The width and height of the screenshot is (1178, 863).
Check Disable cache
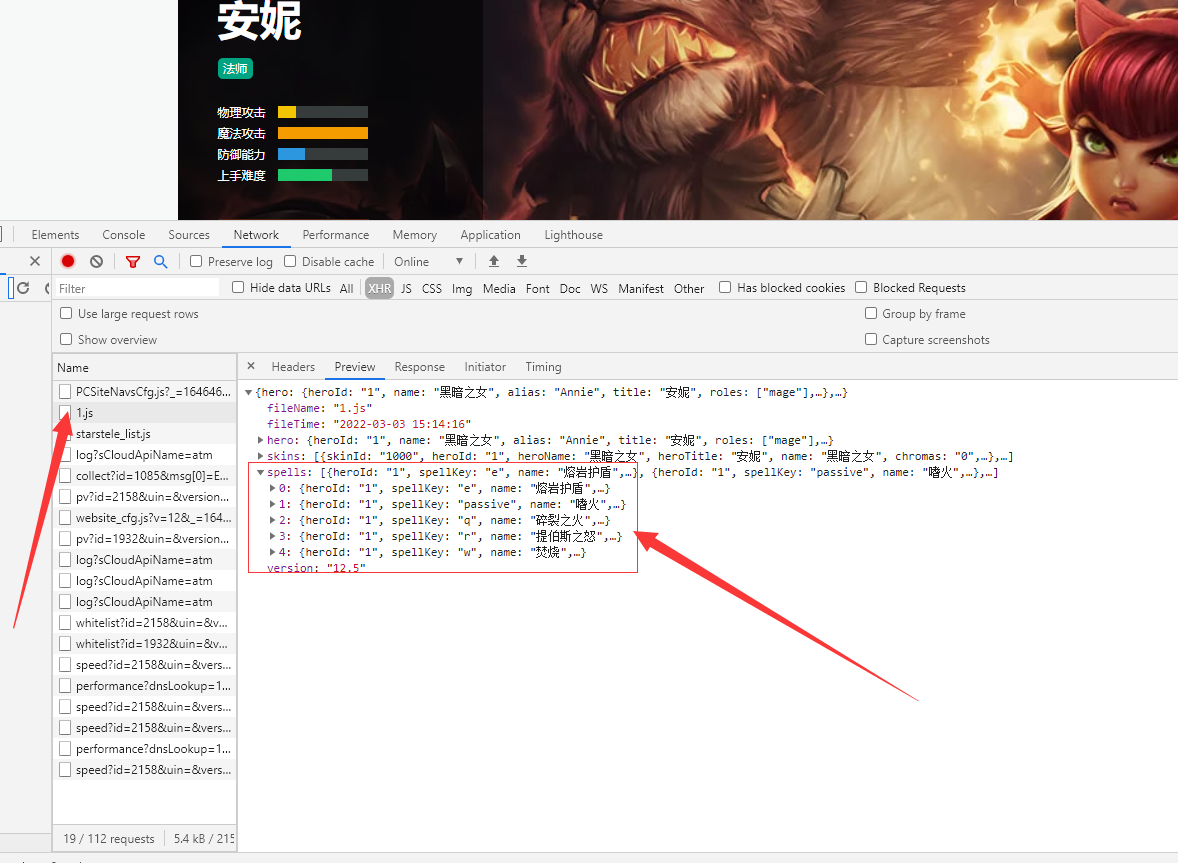point(290,260)
